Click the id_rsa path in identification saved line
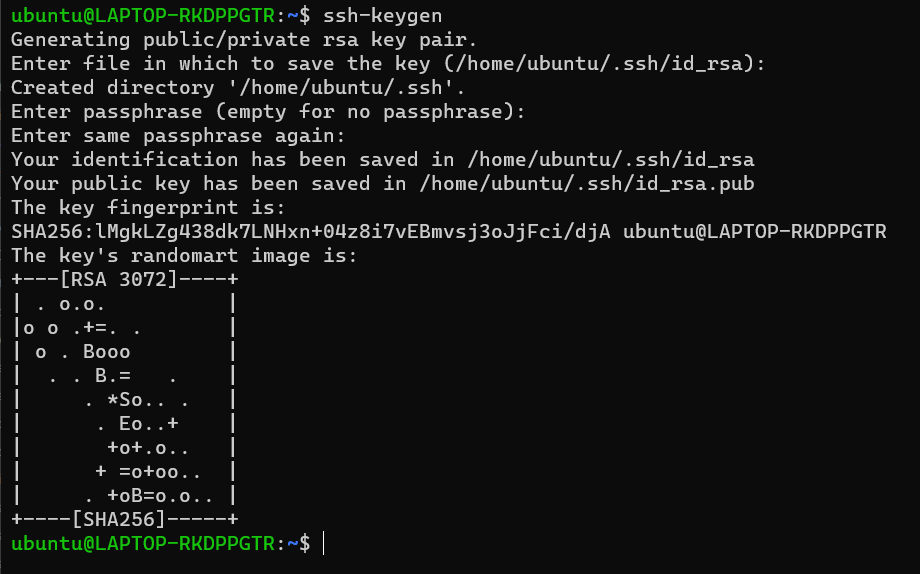 (611, 160)
